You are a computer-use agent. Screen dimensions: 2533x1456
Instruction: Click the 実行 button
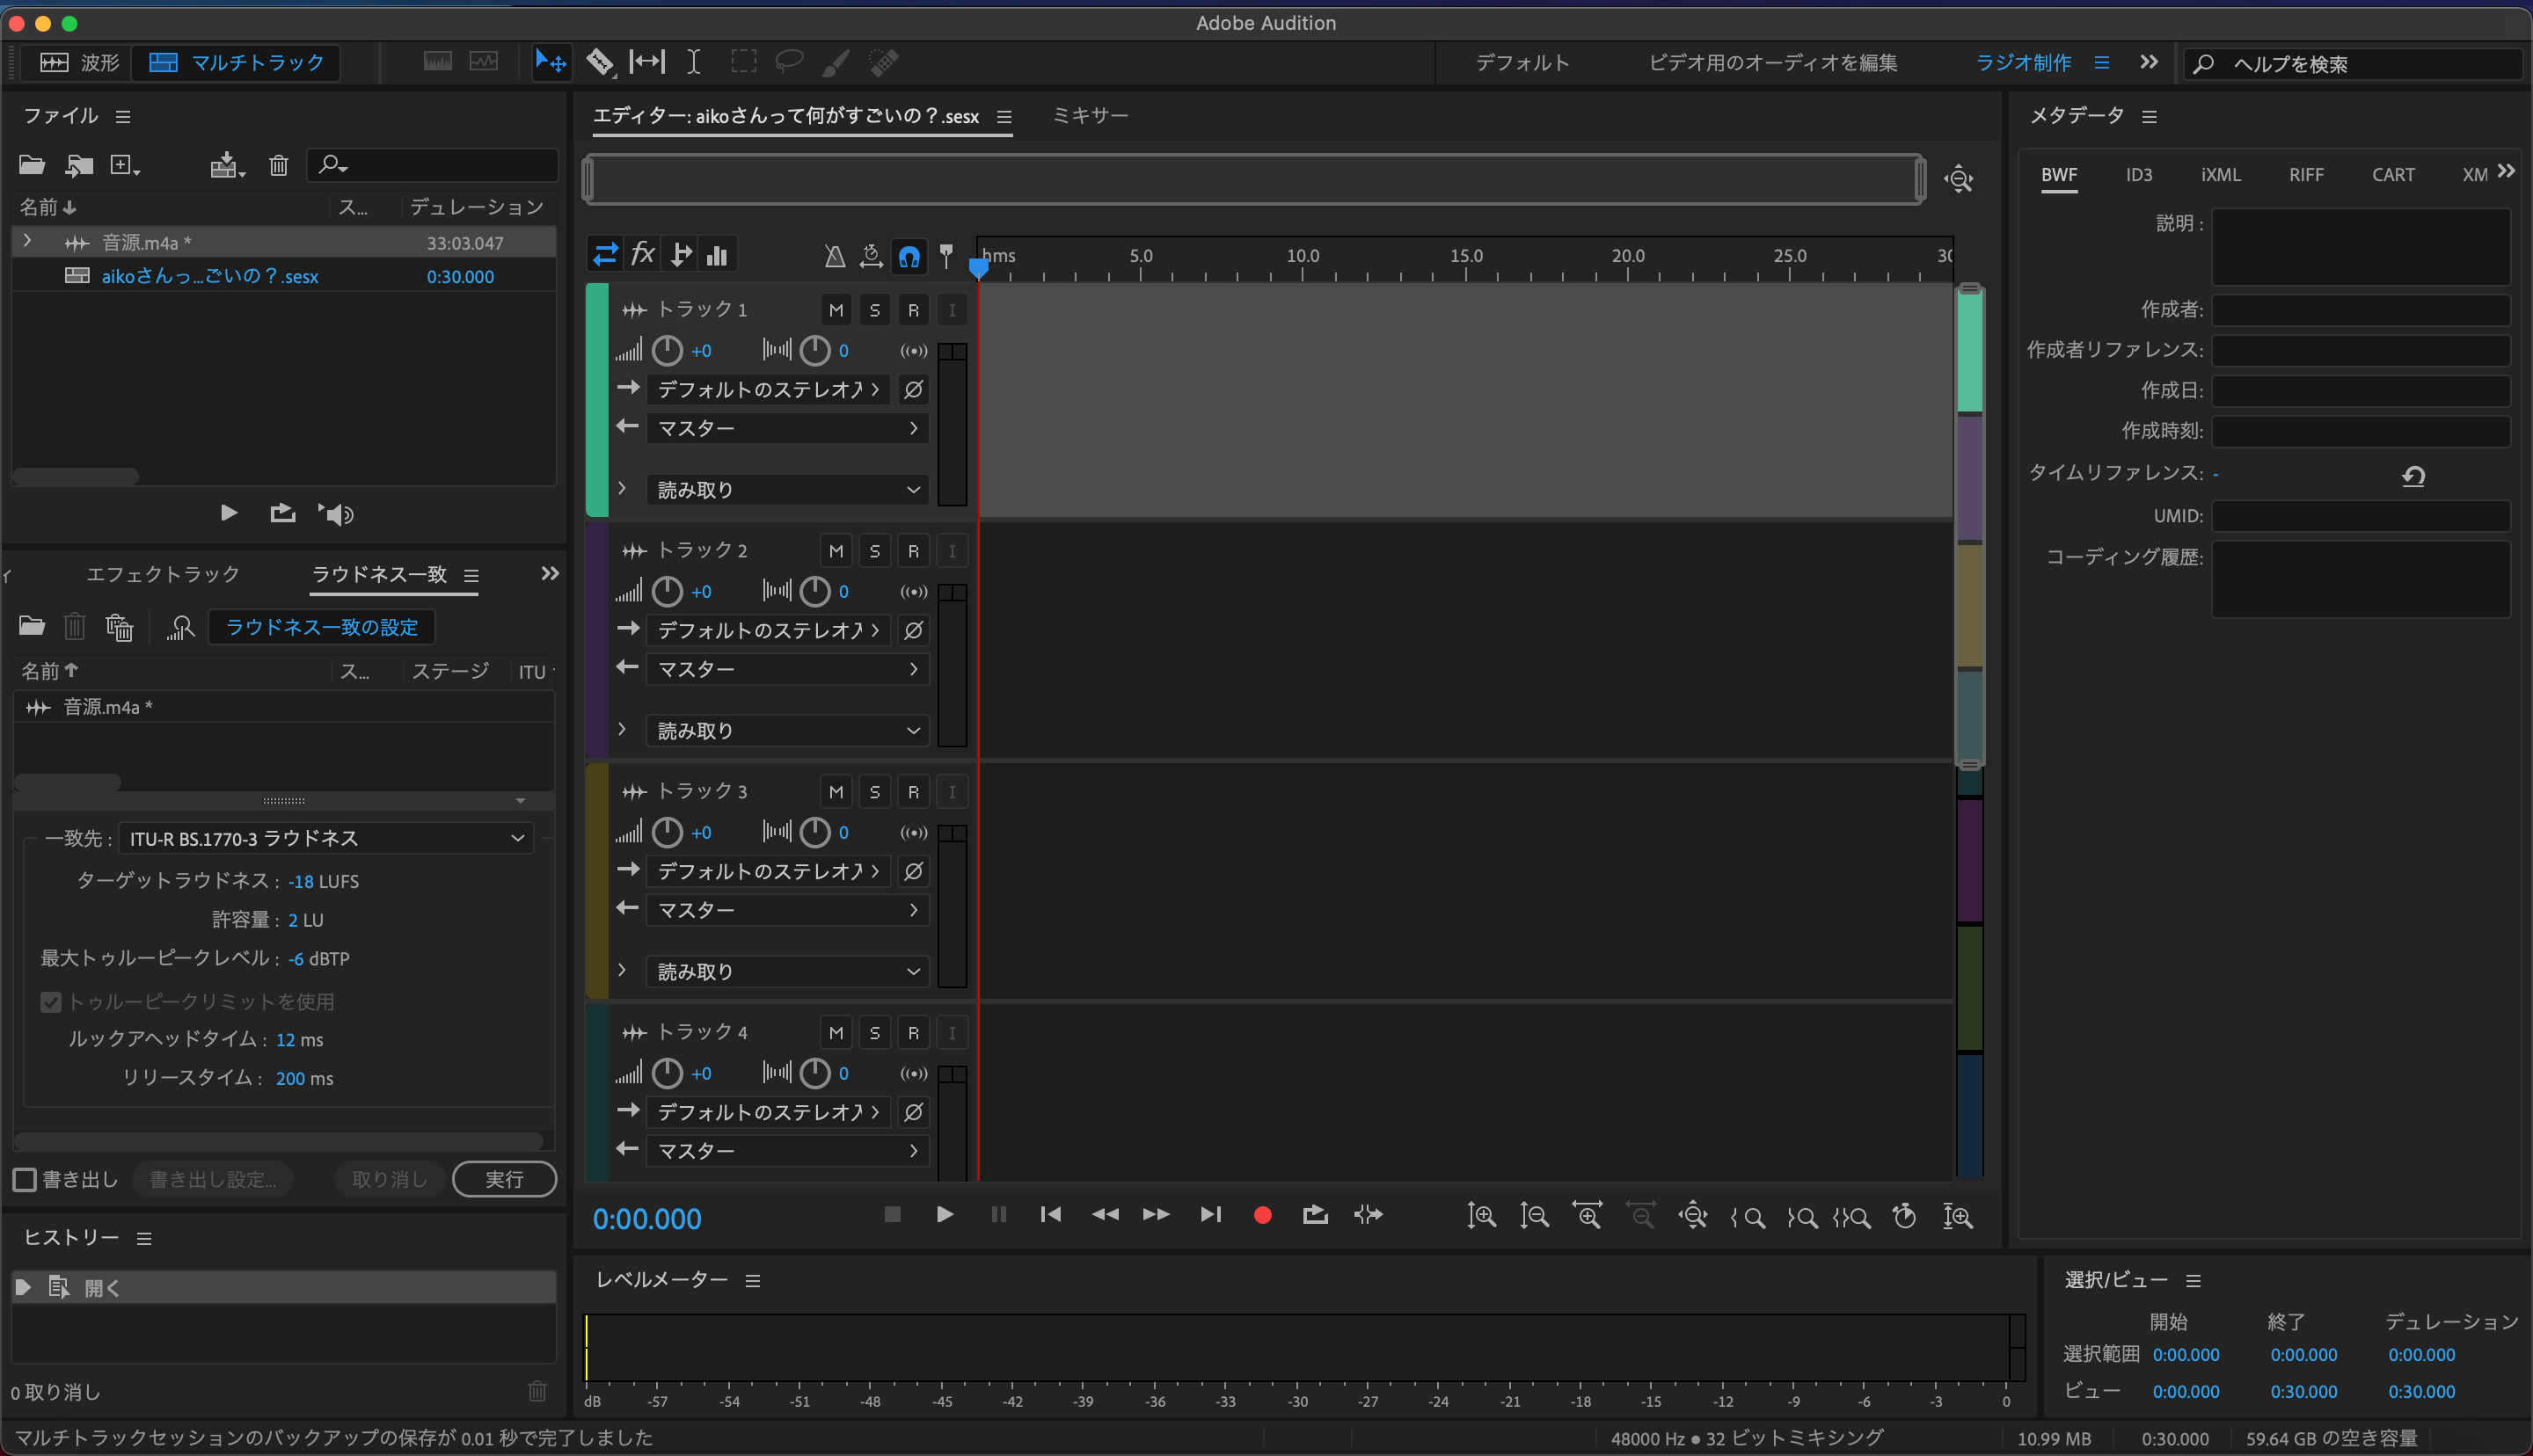(504, 1180)
